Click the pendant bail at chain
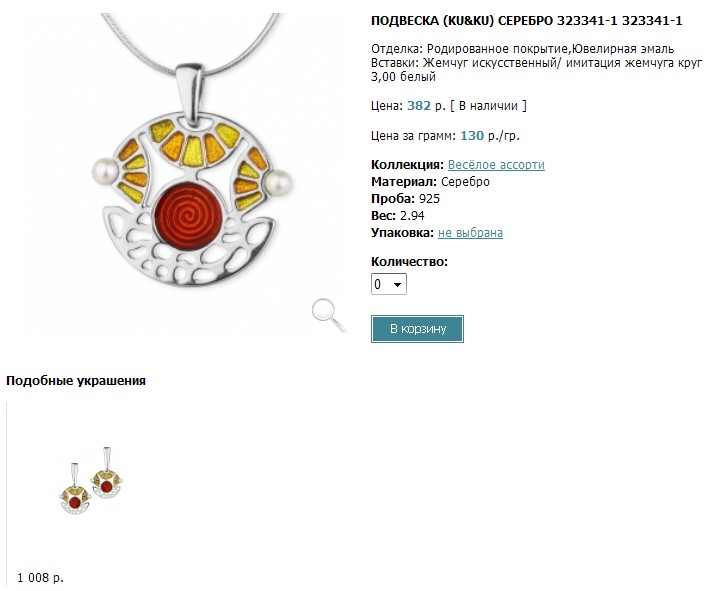The width and height of the screenshot is (721, 591). 190,94
